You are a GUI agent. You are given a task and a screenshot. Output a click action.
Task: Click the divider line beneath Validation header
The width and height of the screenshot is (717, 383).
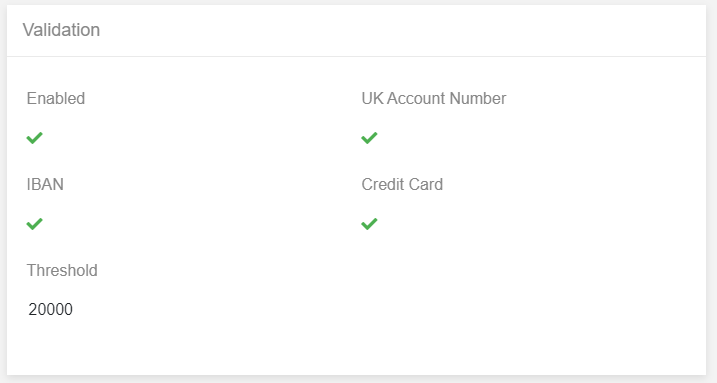click(356, 57)
